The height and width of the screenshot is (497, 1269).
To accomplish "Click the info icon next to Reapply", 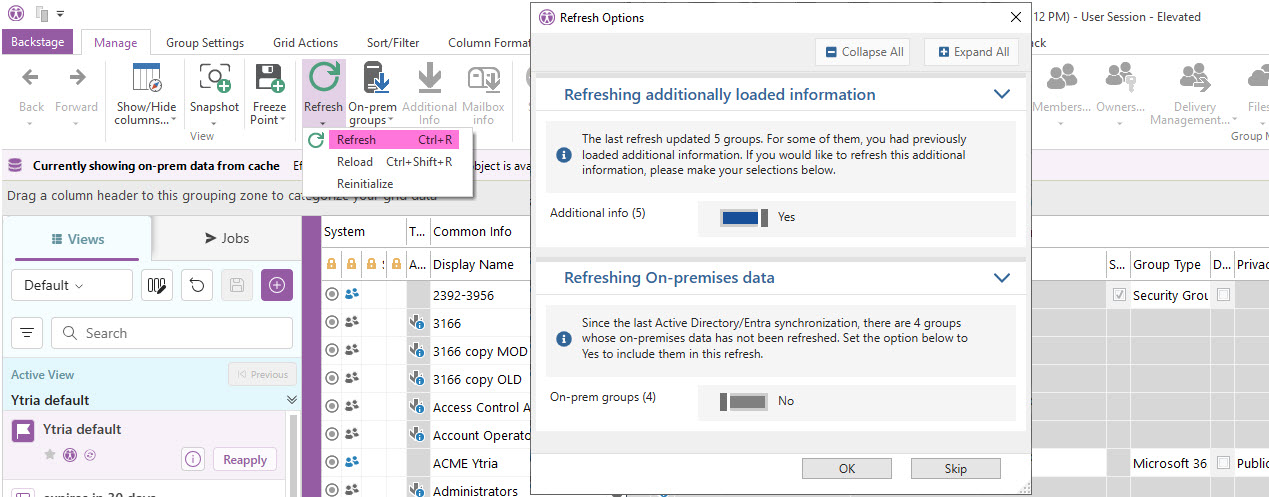I will tap(193, 459).
